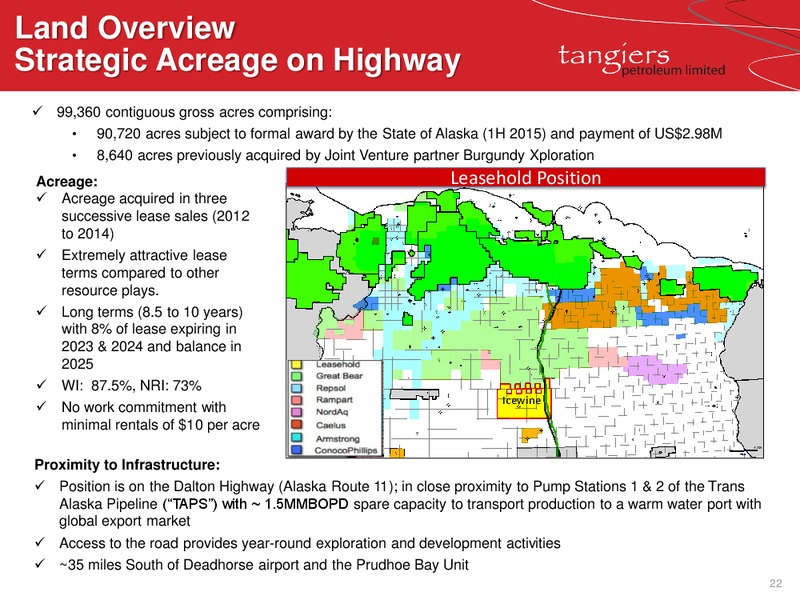Click 'No work commitment with minimal rentals' text
Viewport: 800px width, 600px height.
point(161,416)
